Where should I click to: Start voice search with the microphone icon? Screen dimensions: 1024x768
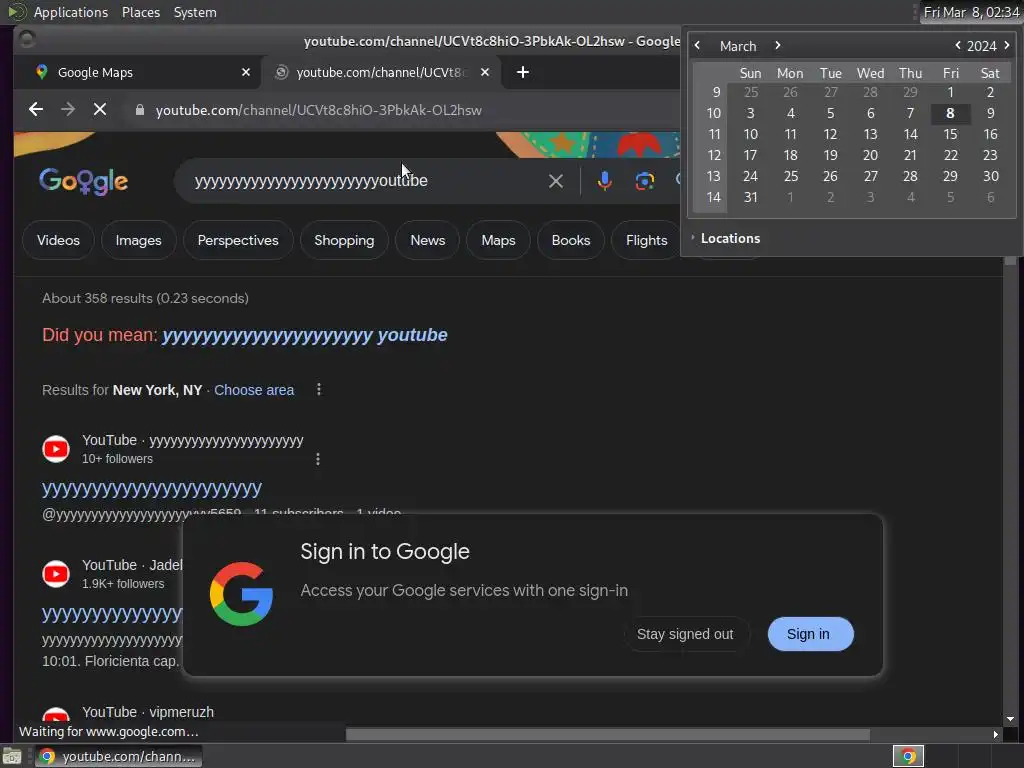(x=605, y=181)
